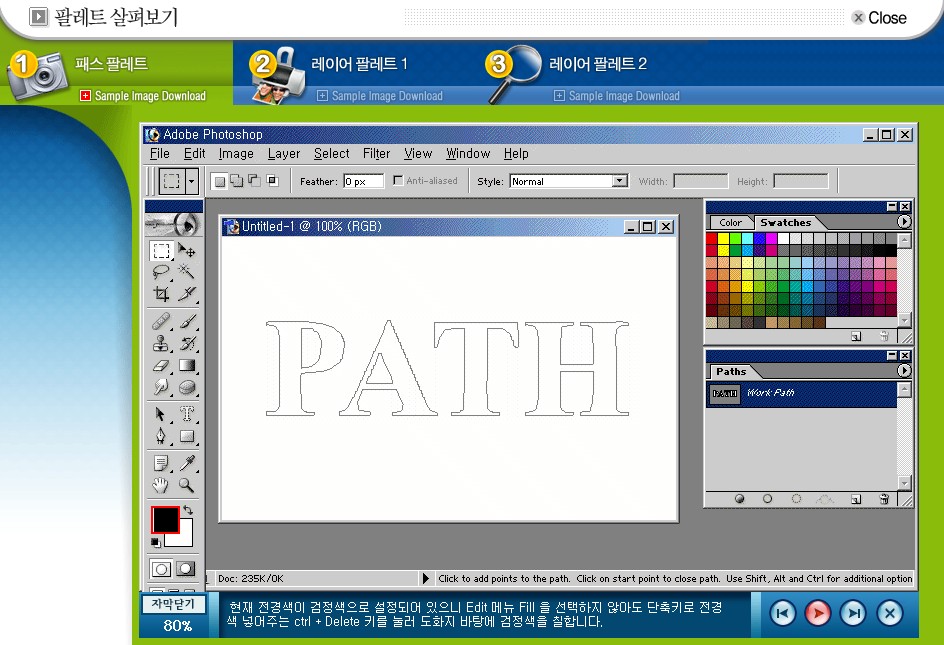This screenshot has width=944, height=645.
Task: Choose Intersect with selection mode
Action: pos(272,181)
